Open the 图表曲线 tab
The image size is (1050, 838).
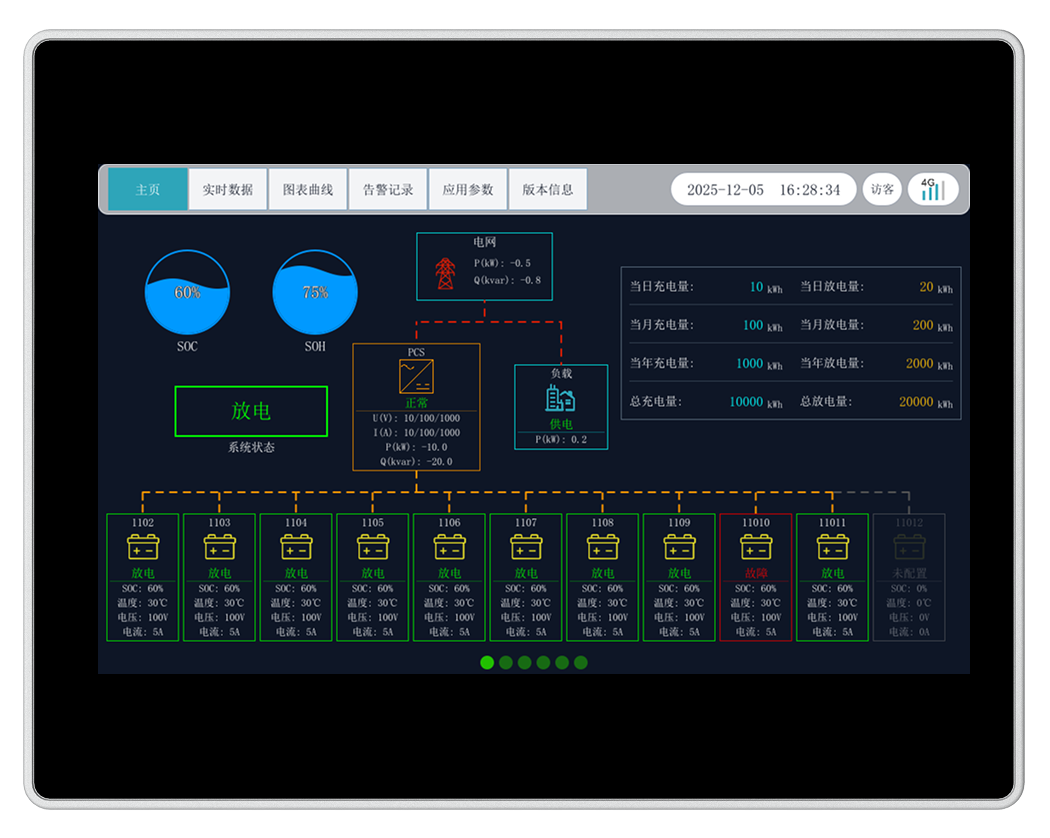(308, 190)
